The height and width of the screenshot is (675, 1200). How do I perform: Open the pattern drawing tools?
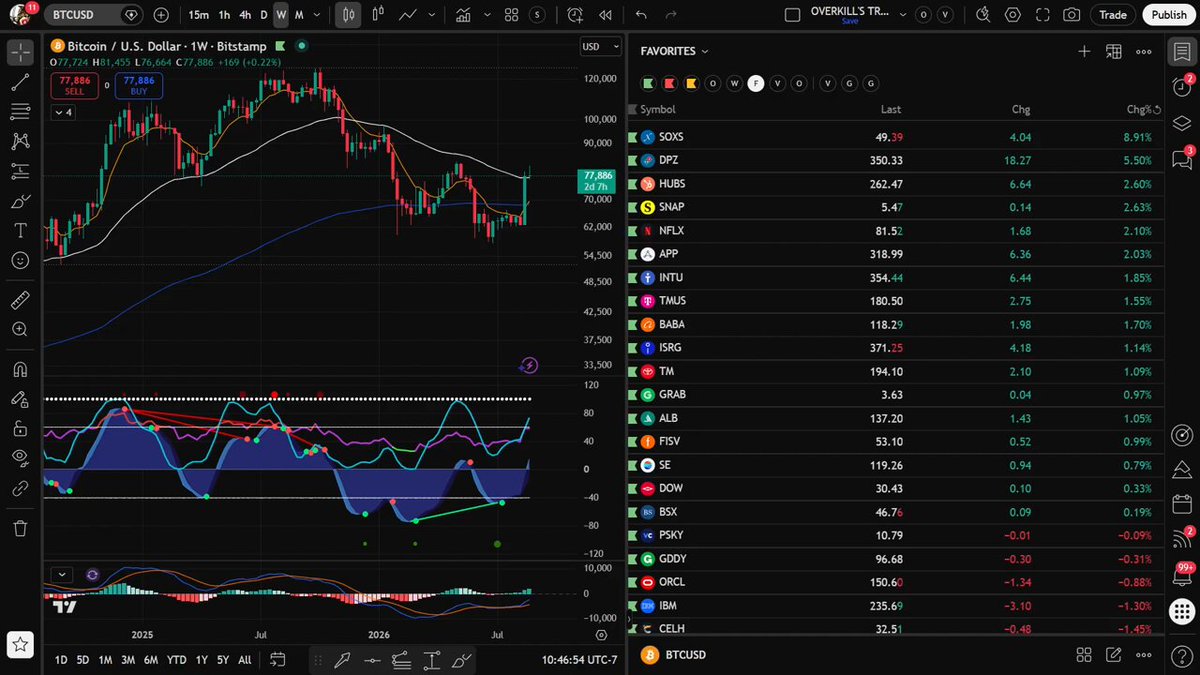[21, 142]
